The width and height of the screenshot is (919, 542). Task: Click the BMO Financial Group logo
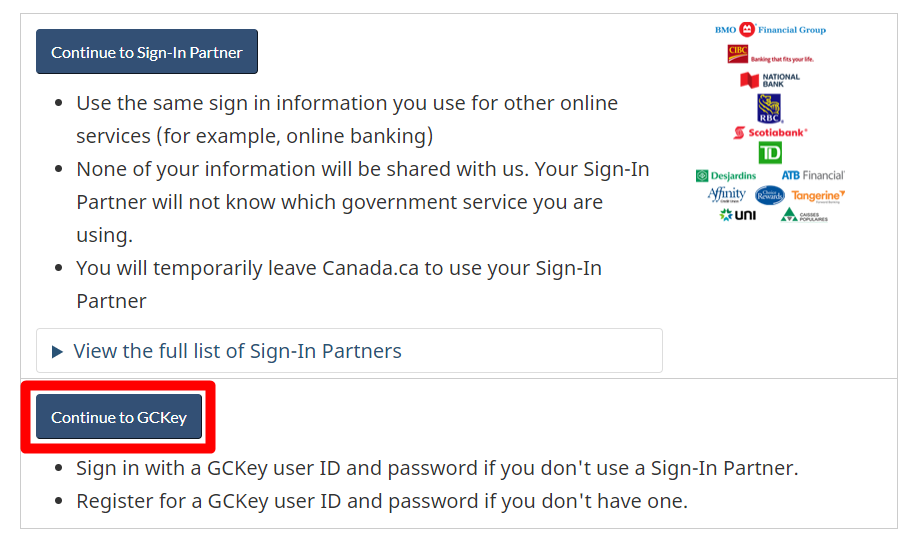(x=770, y=30)
